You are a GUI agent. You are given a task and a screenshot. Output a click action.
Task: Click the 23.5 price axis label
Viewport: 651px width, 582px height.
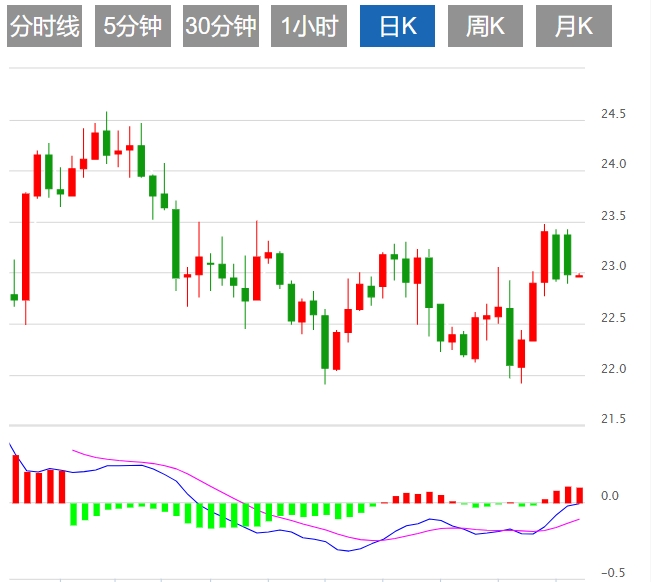pos(613,216)
